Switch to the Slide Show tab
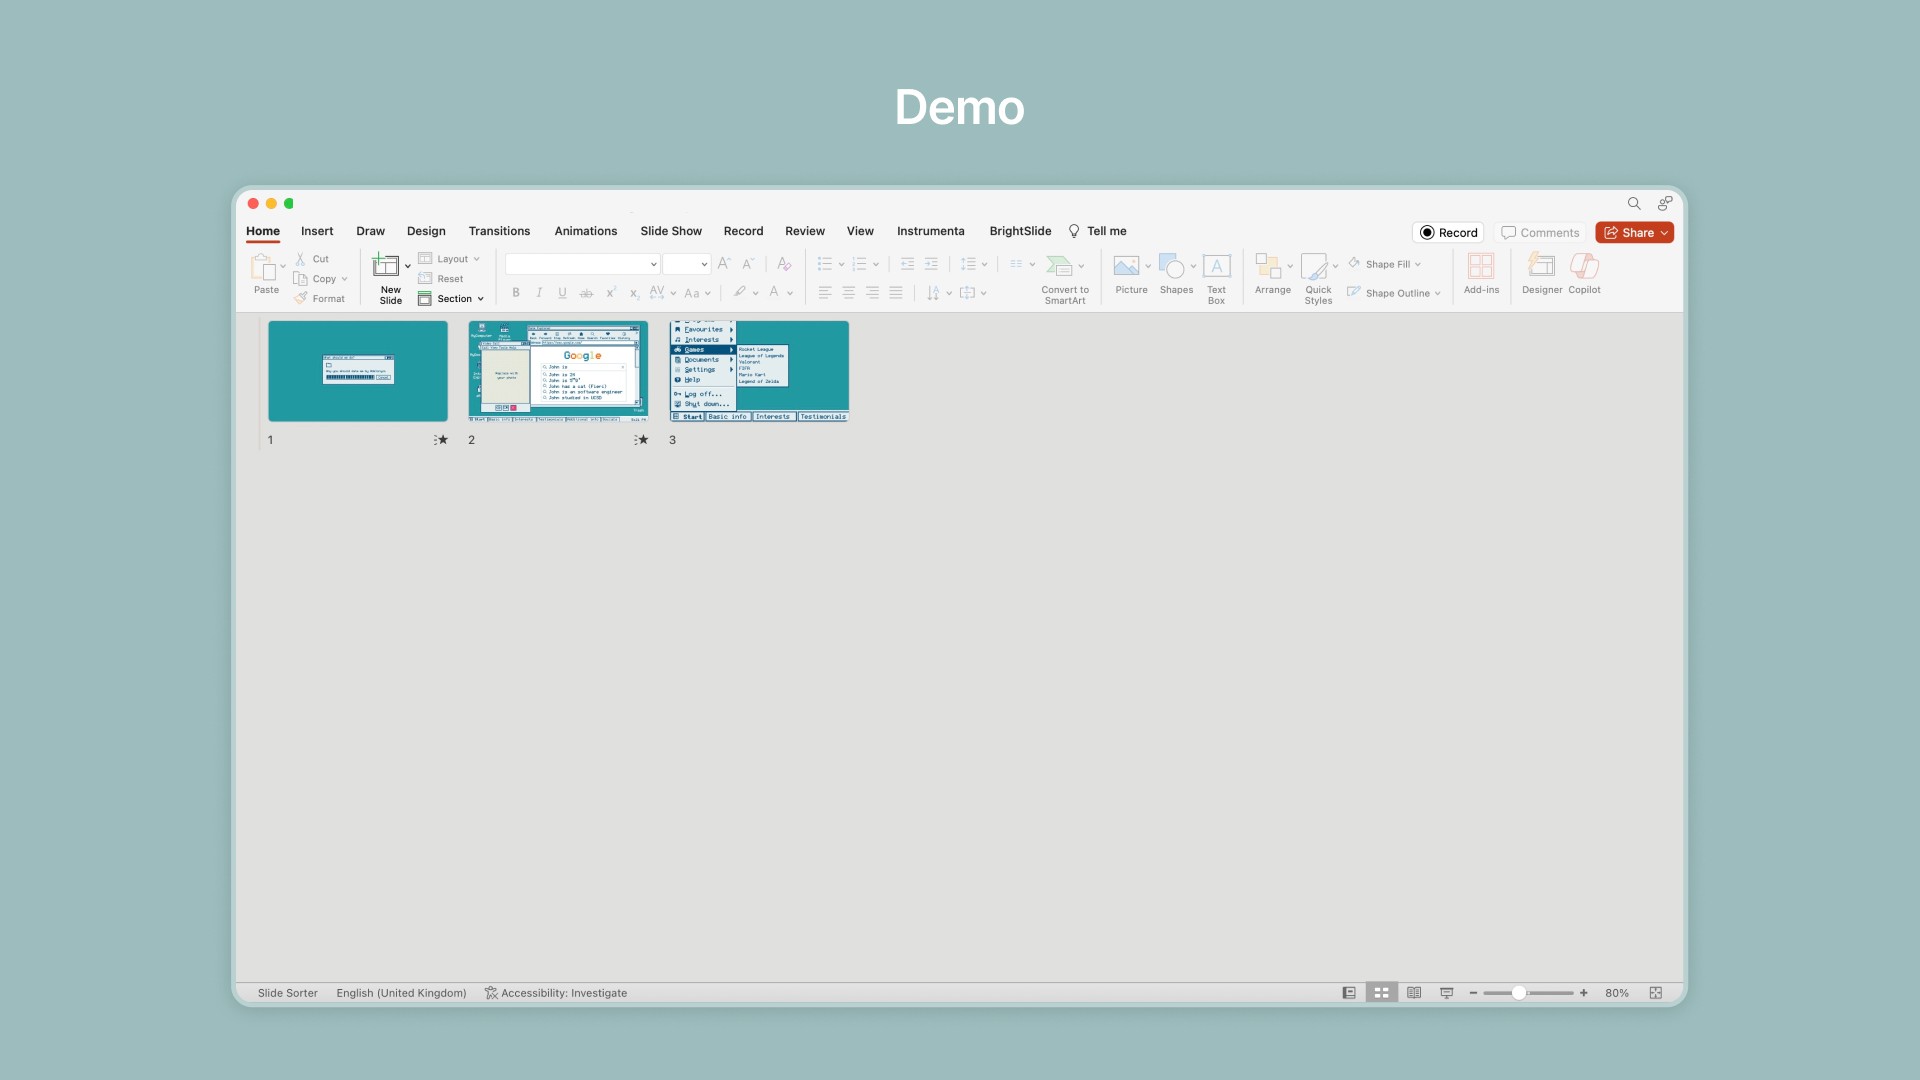 coord(671,231)
